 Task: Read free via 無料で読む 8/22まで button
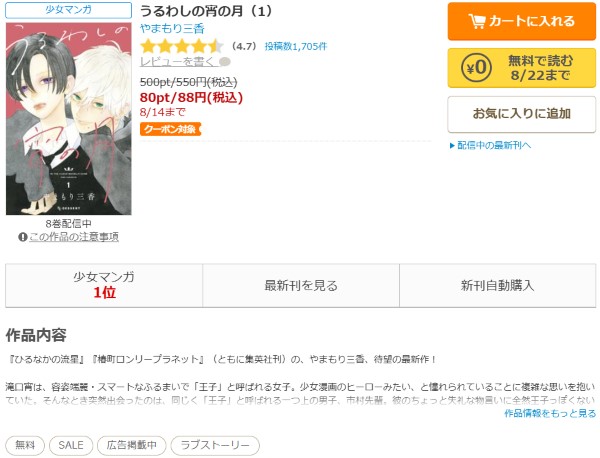click(x=522, y=68)
